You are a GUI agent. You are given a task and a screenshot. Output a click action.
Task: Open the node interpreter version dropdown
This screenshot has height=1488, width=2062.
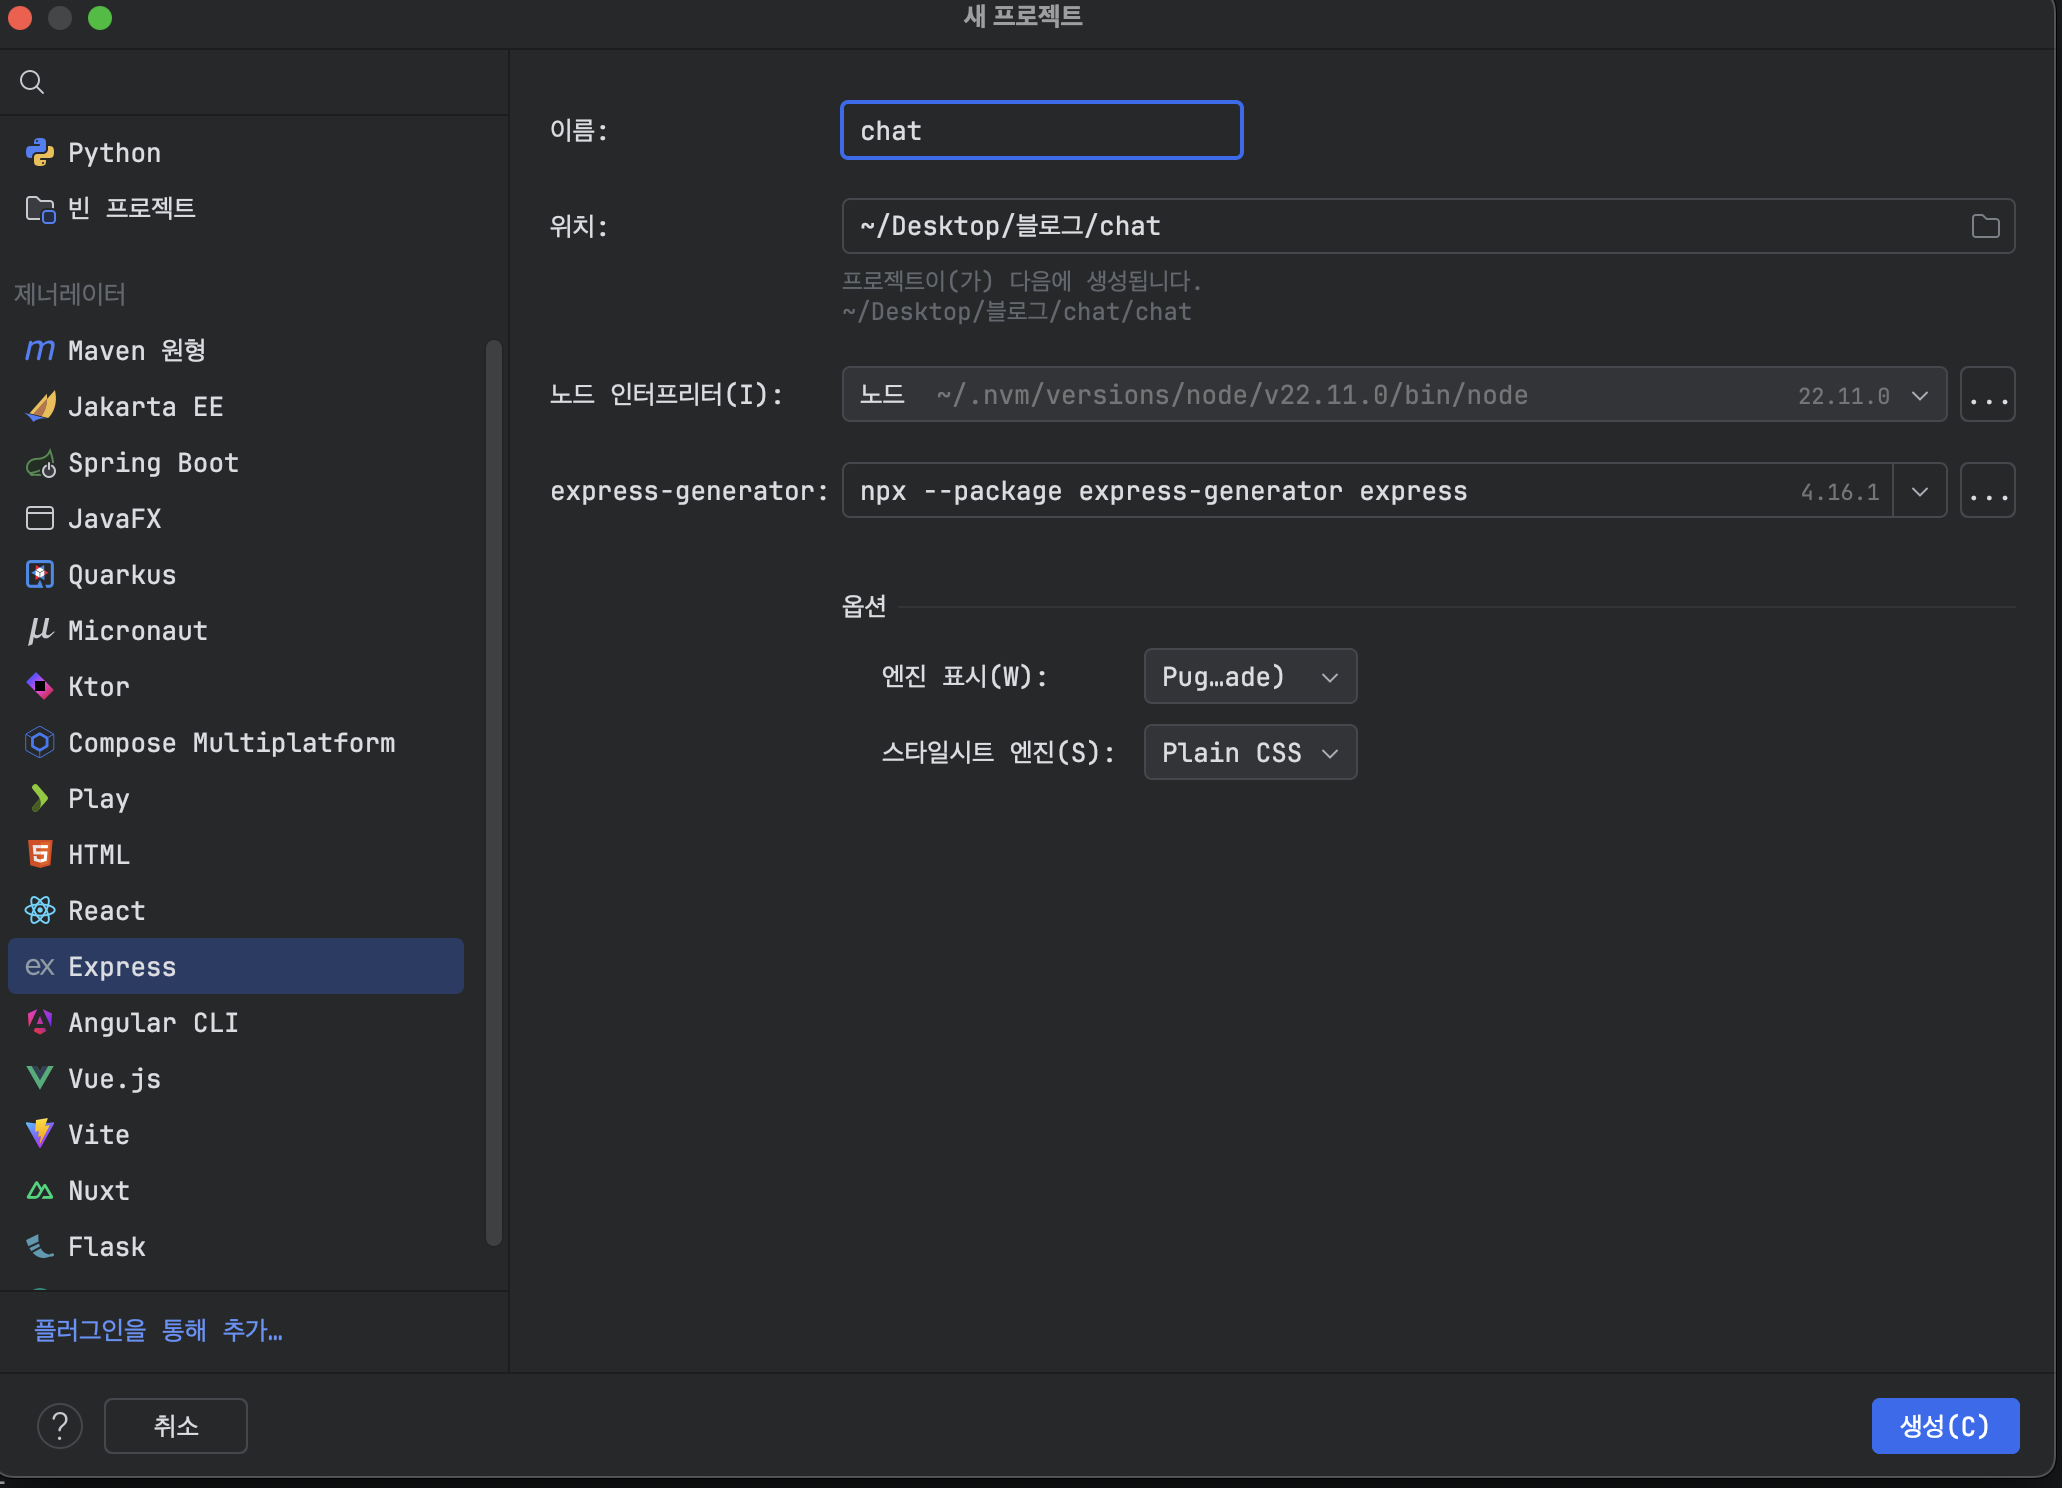[1919, 394]
